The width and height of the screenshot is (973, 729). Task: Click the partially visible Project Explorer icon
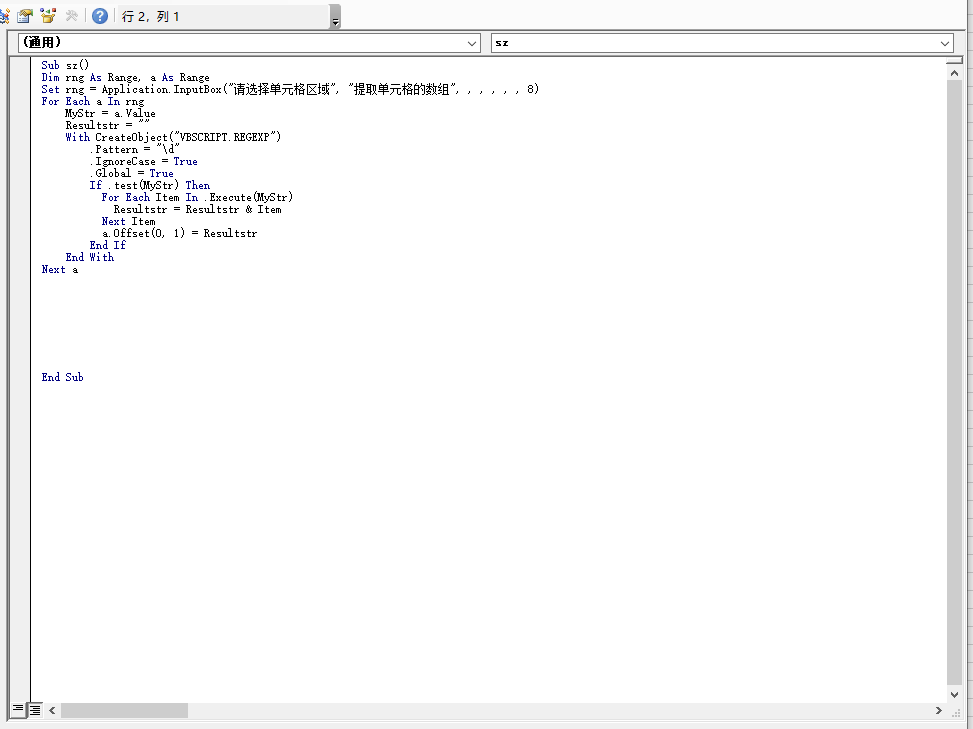point(4,16)
